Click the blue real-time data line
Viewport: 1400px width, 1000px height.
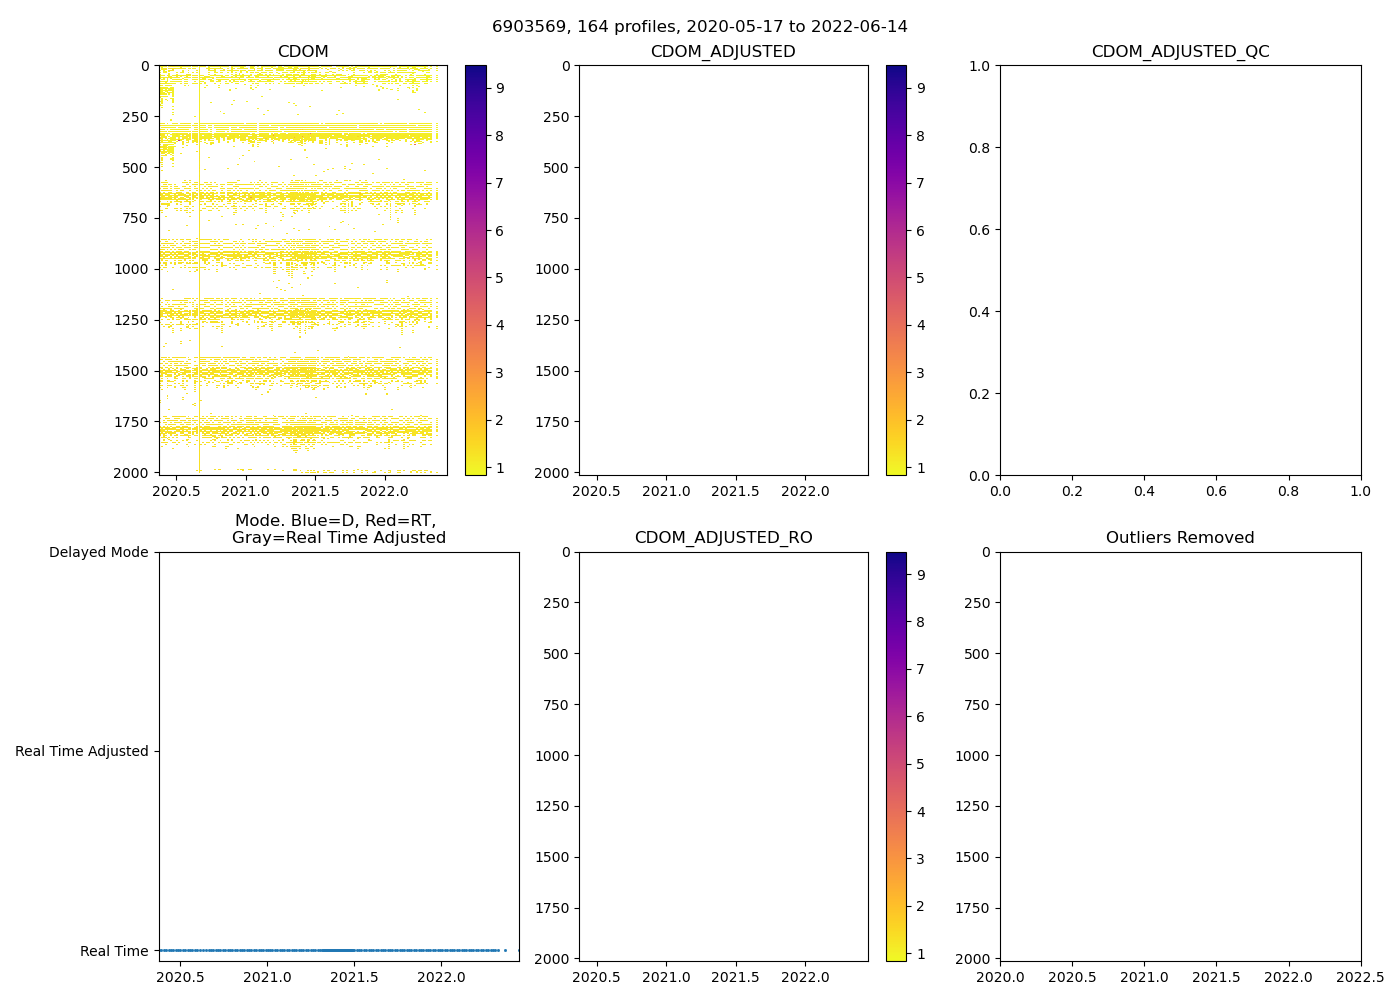click(330, 950)
